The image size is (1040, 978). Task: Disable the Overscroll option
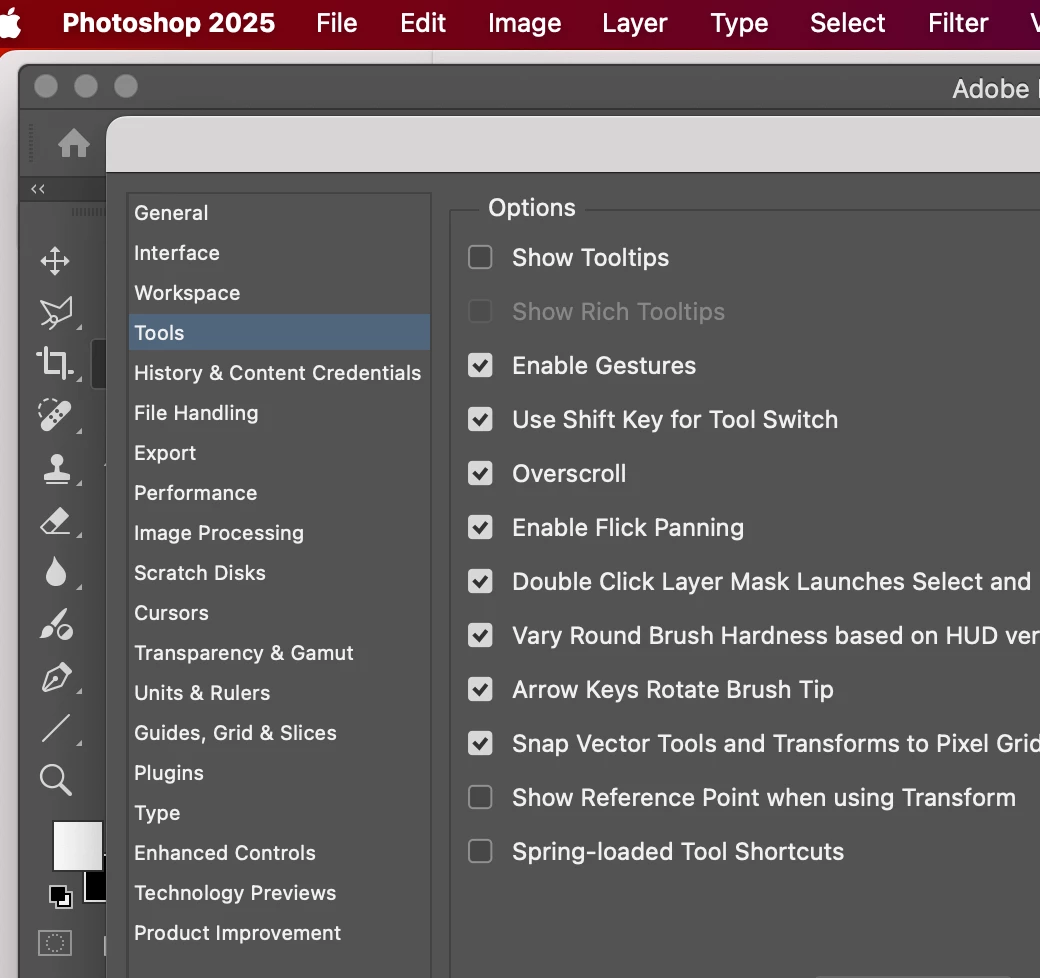point(480,473)
